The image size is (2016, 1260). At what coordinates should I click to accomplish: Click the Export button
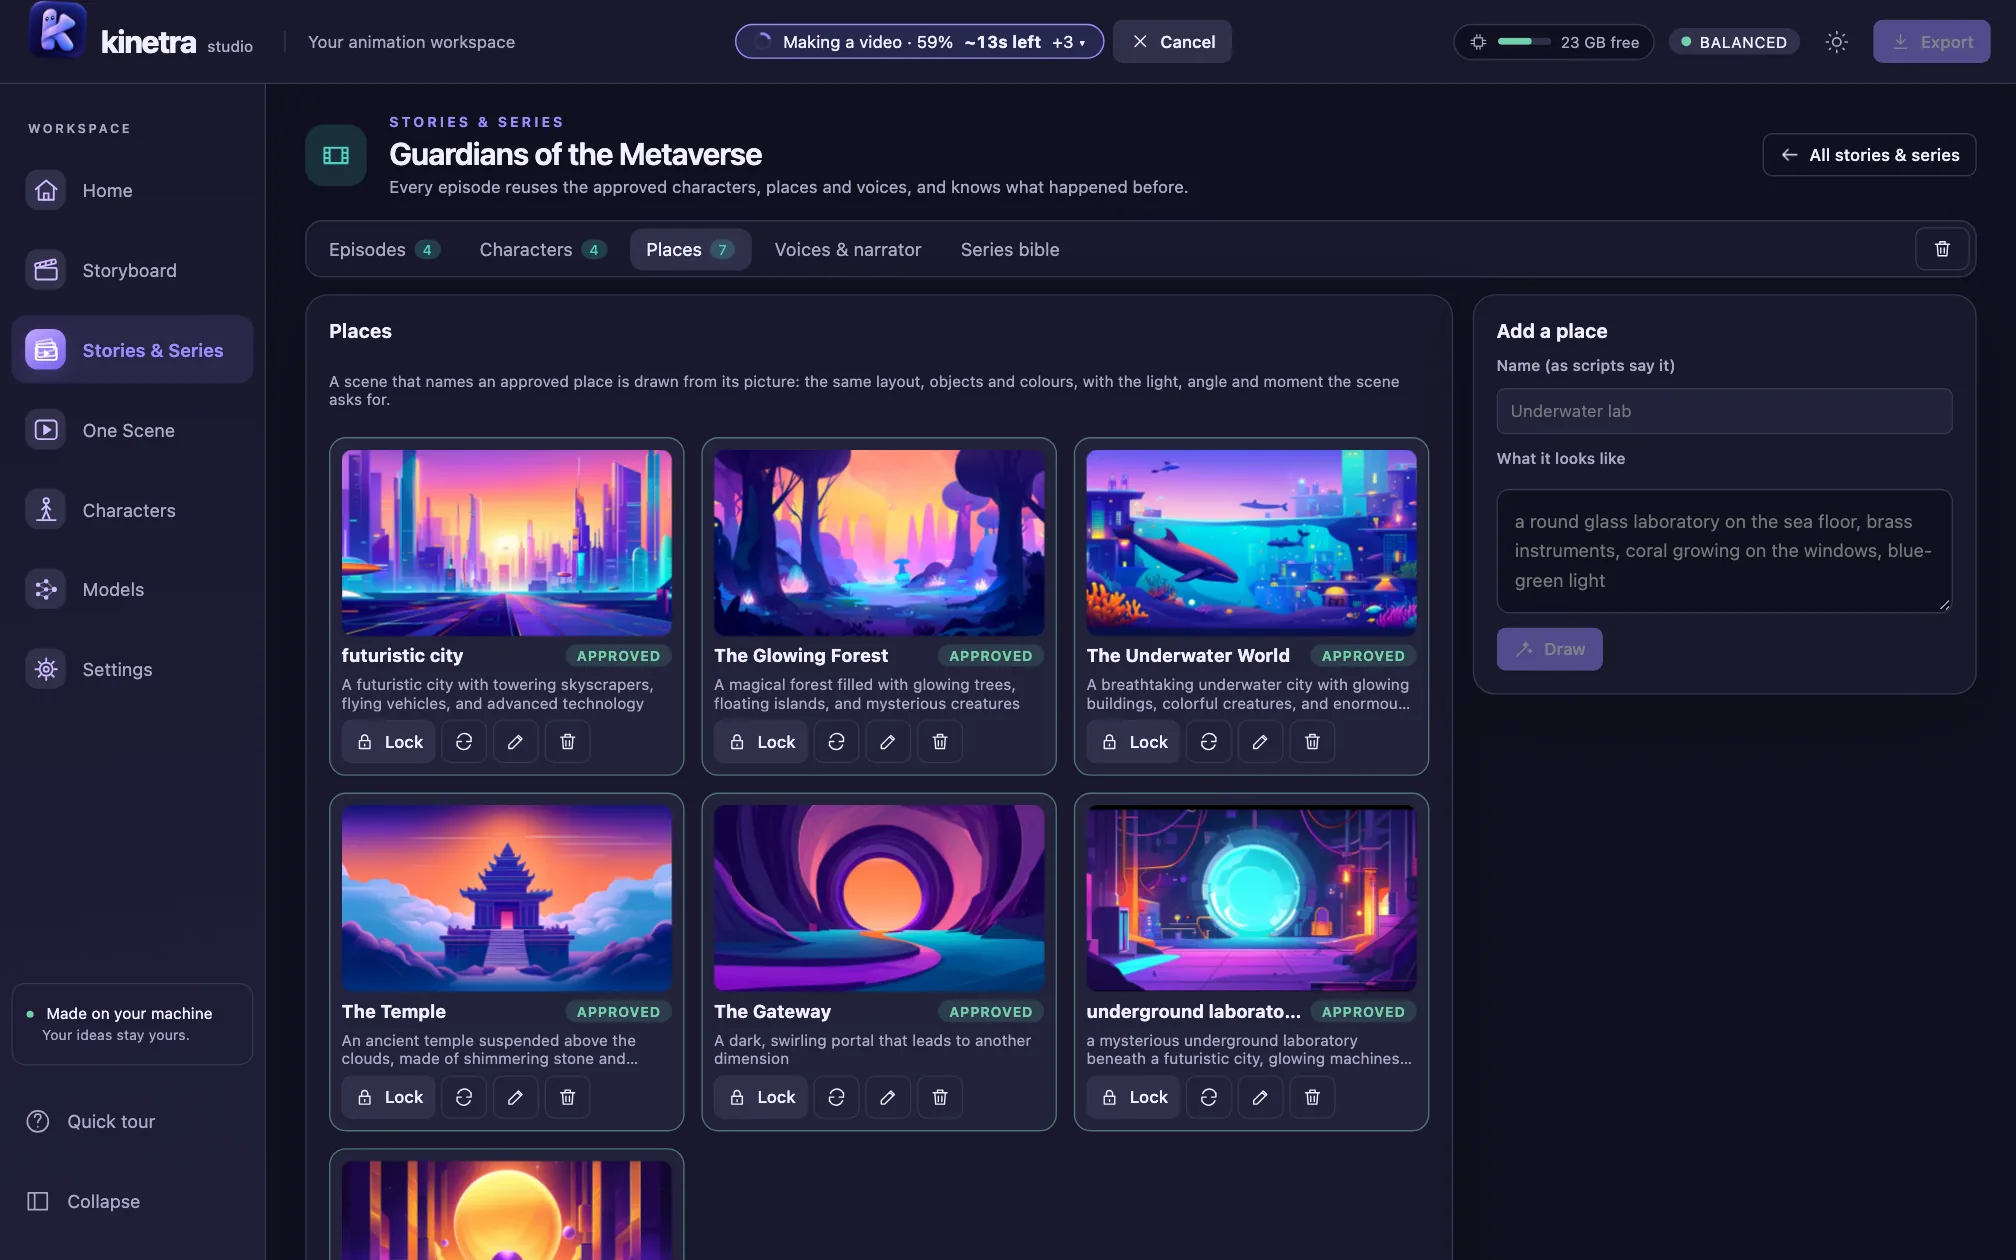(x=1931, y=42)
